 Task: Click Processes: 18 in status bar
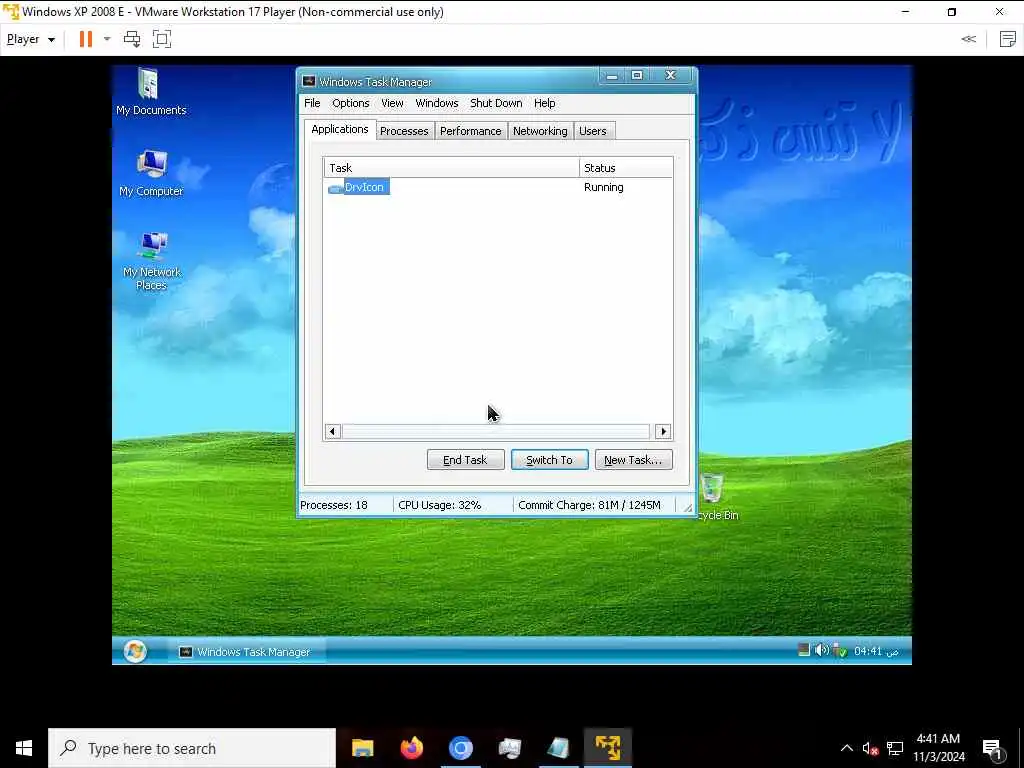click(334, 505)
